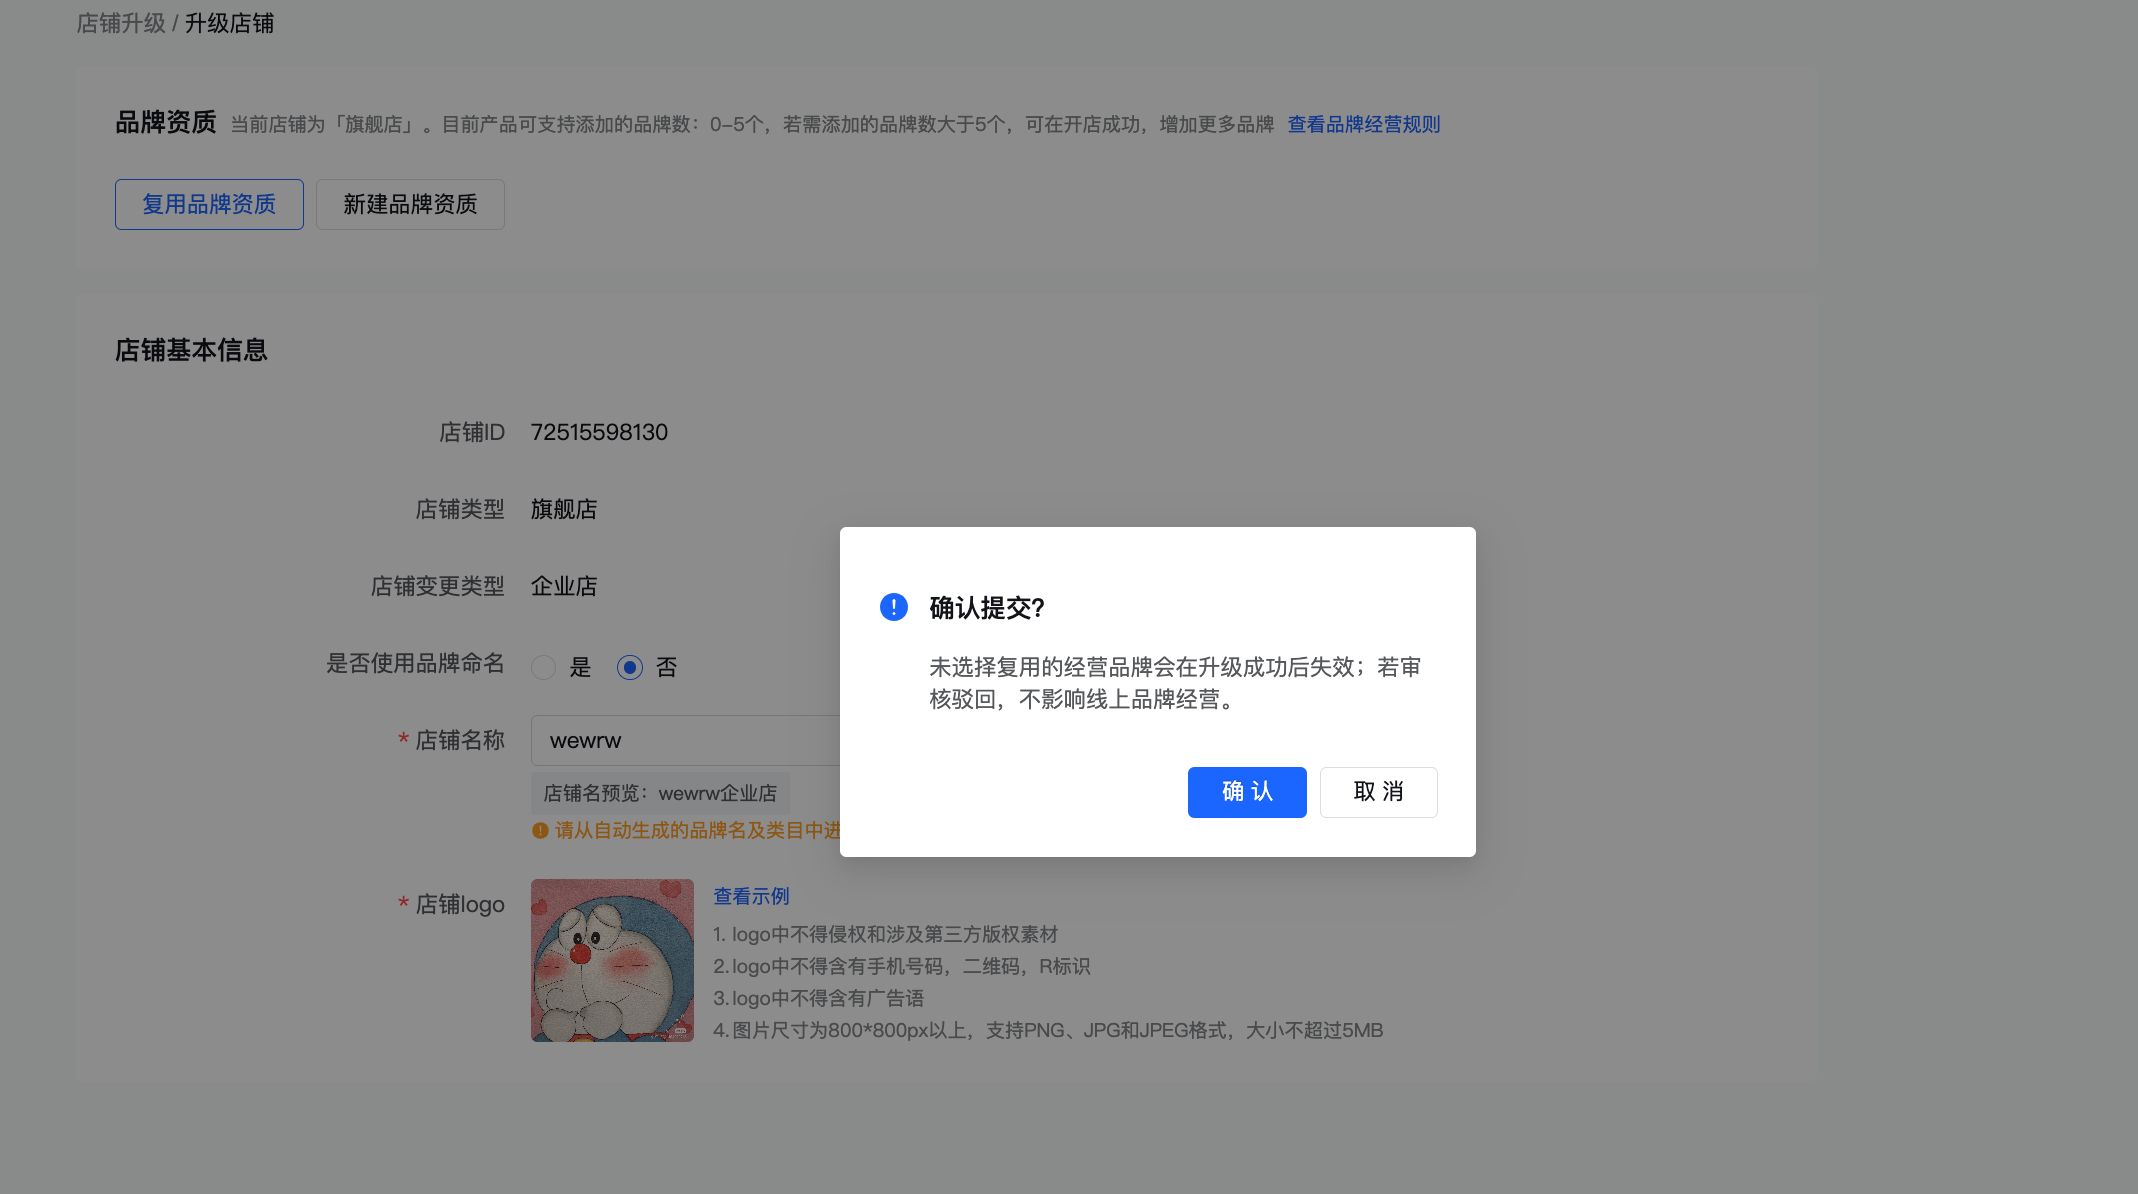Select the 否 radio button
Image resolution: width=2138 pixels, height=1194 pixels.
[630, 667]
